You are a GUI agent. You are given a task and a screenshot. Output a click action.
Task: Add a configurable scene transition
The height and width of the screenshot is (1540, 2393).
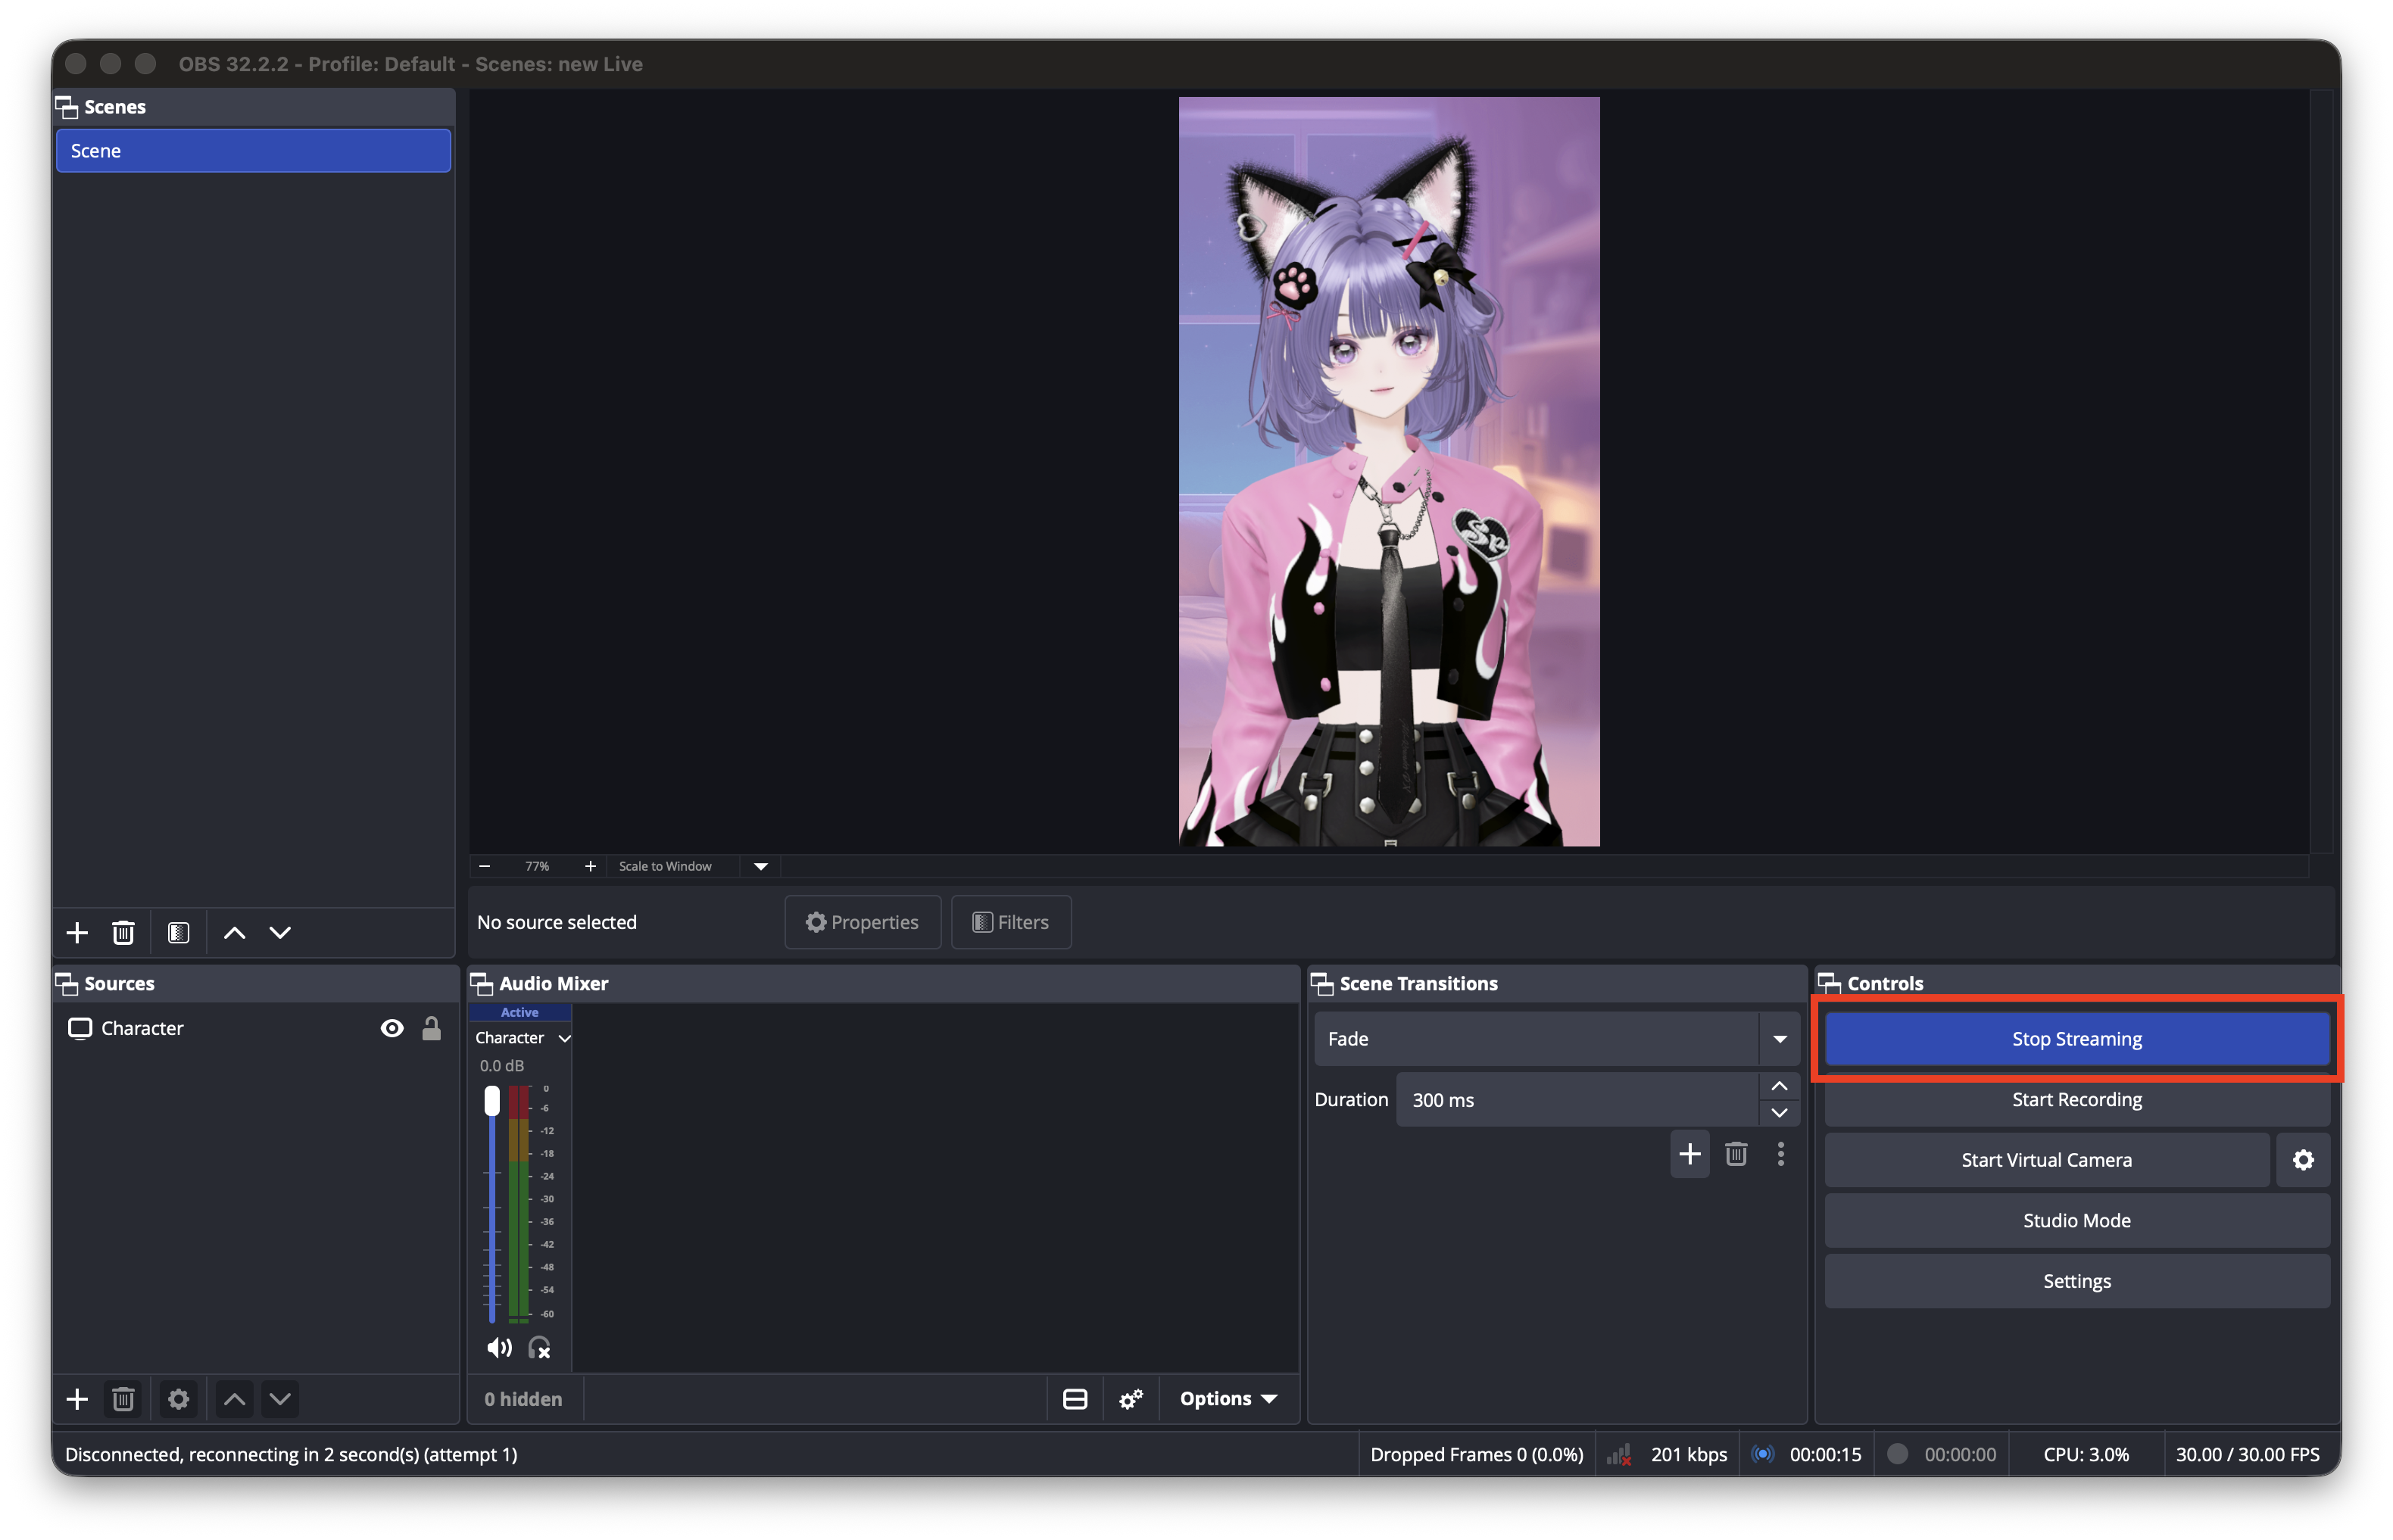pyautogui.click(x=1690, y=1154)
